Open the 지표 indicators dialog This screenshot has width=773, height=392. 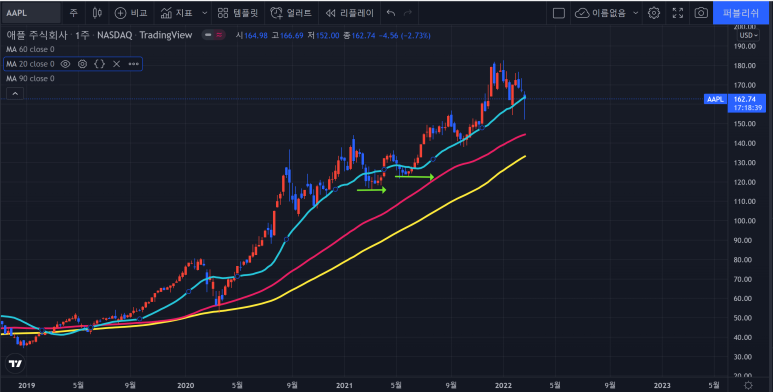tap(177, 13)
